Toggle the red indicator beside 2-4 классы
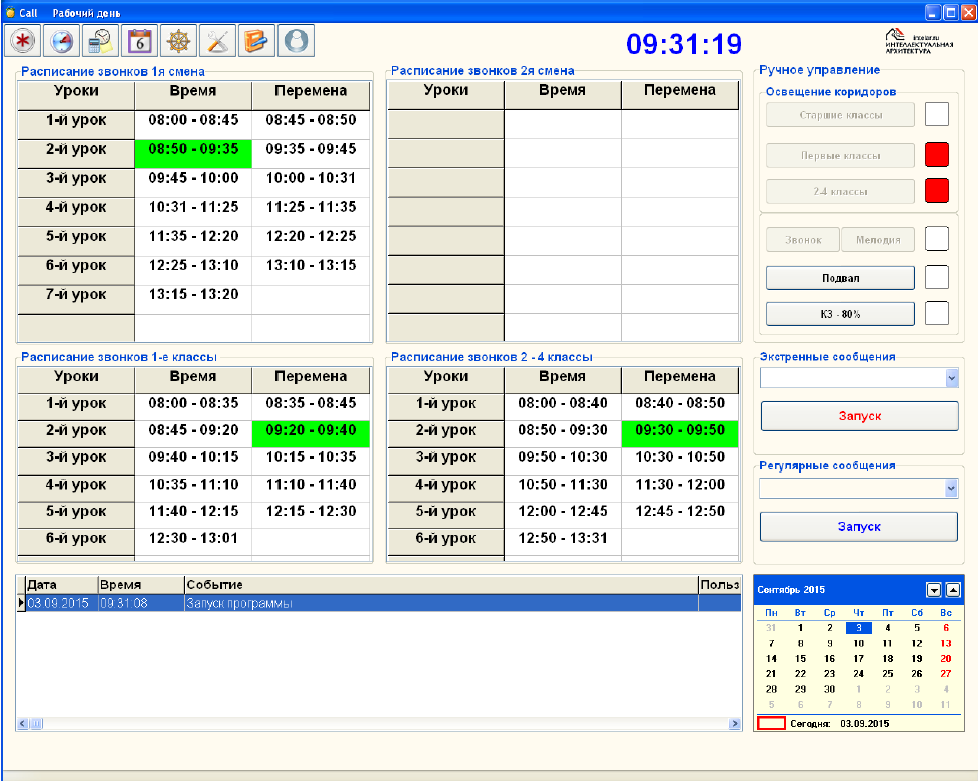 pos(937,191)
